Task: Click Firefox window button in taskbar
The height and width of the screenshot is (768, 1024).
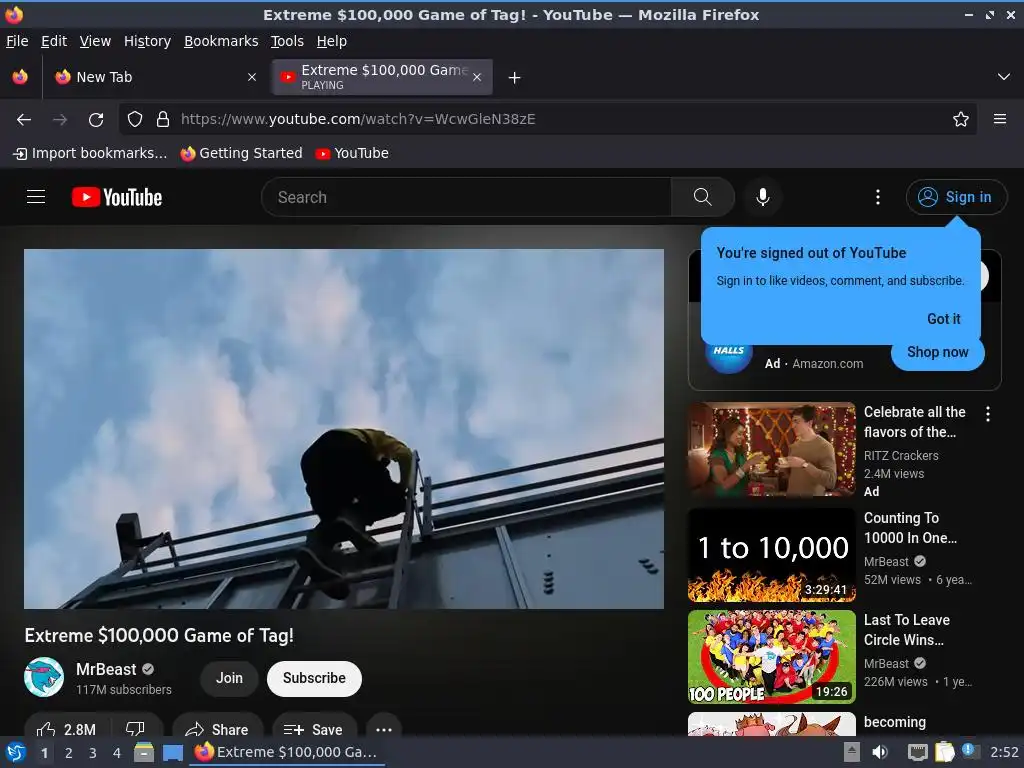Action: click(x=287, y=752)
